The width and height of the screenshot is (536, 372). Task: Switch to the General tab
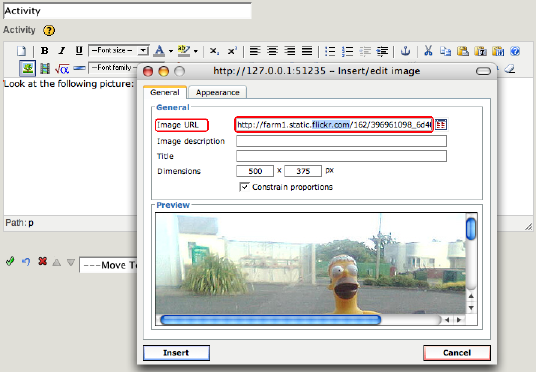(165, 92)
